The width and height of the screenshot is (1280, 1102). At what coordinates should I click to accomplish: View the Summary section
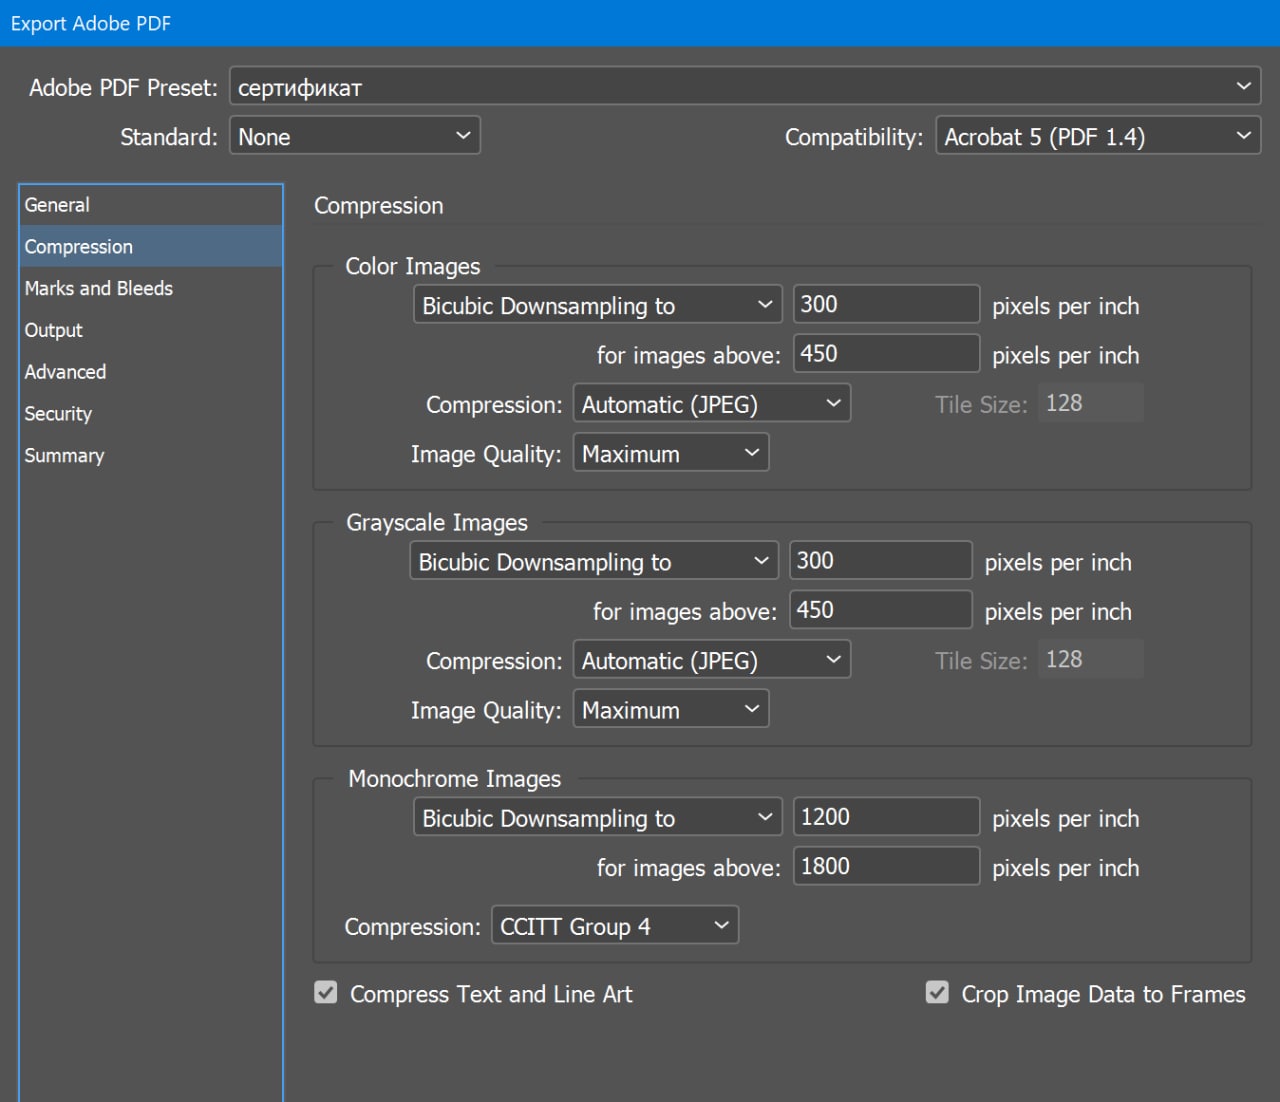64,456
